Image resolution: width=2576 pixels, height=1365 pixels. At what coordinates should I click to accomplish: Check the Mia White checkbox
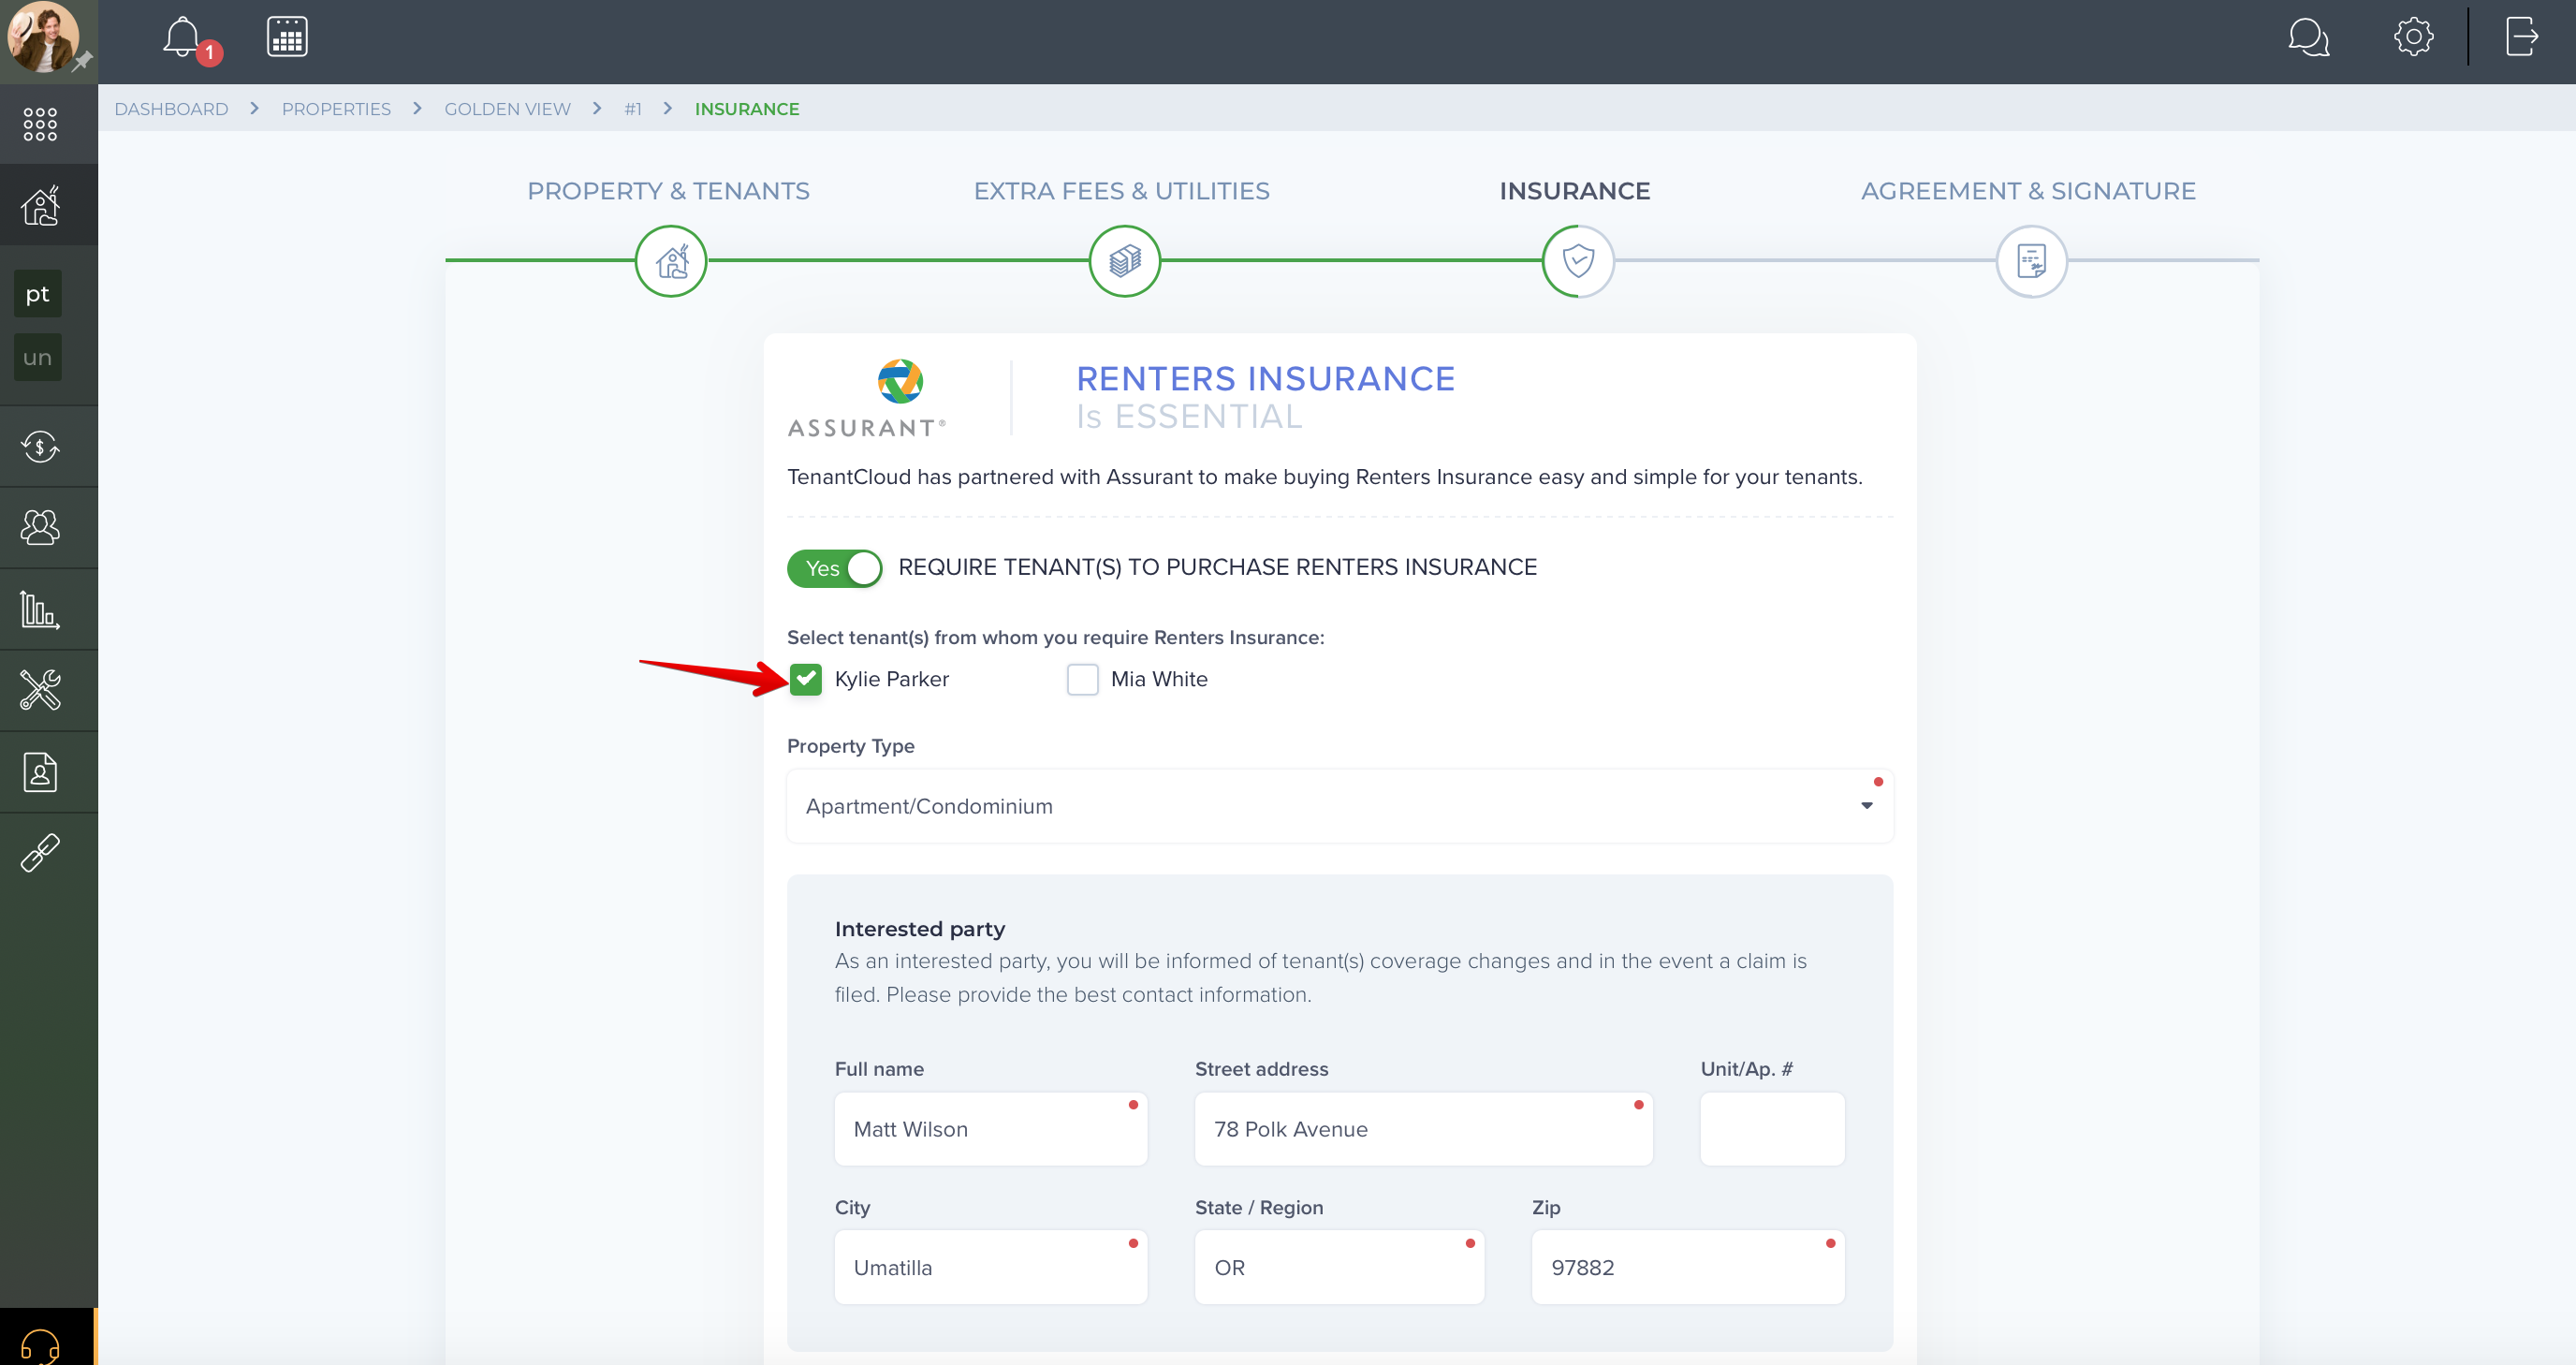pyautogui.click(x=1083, y=679)
